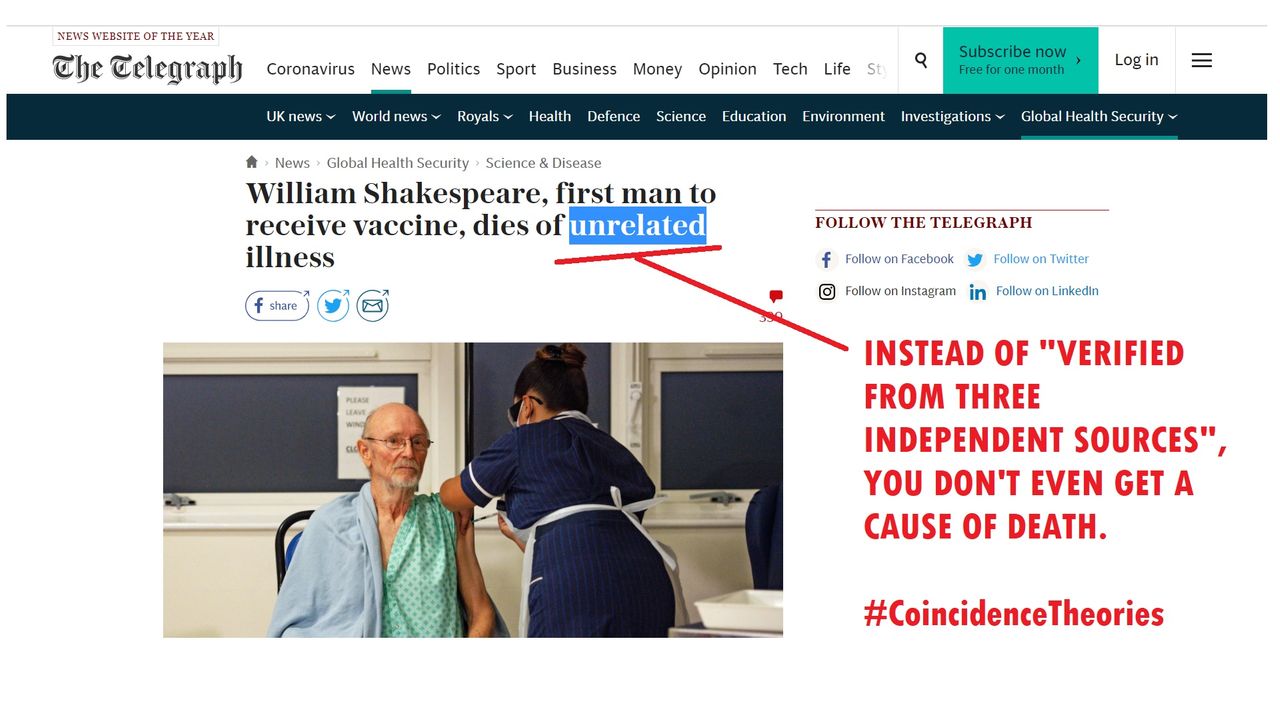Expand Global Health Security dropdown
Screen dimensions: 1280x720
point(1099,116)
